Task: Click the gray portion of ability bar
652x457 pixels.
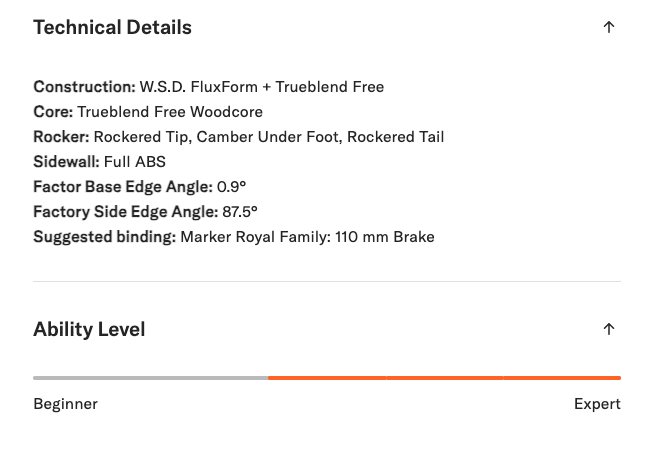Action: [x=150, y=378]
